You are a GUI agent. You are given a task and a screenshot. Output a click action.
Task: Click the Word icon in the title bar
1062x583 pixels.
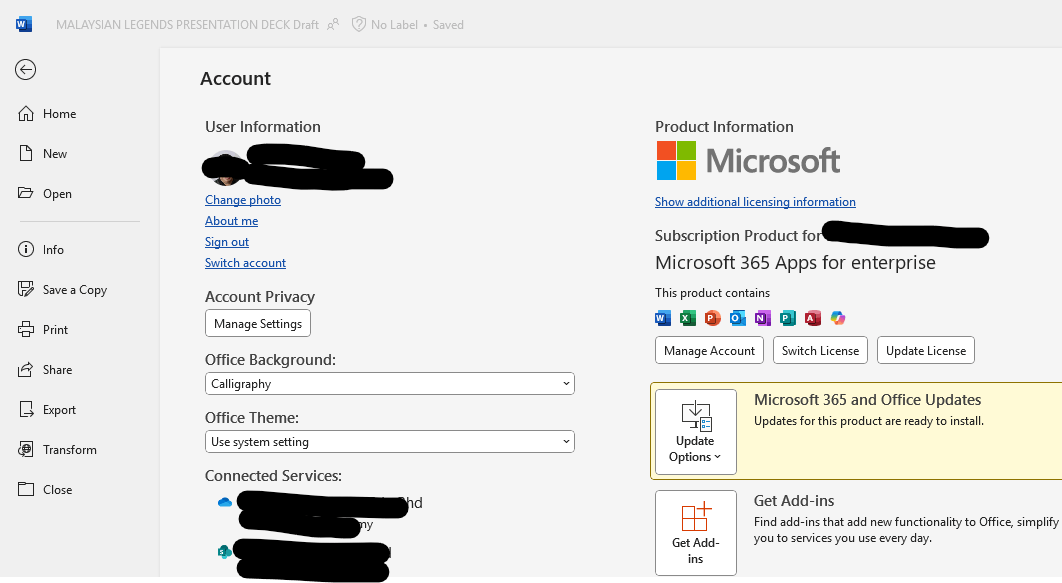[23, 23]
